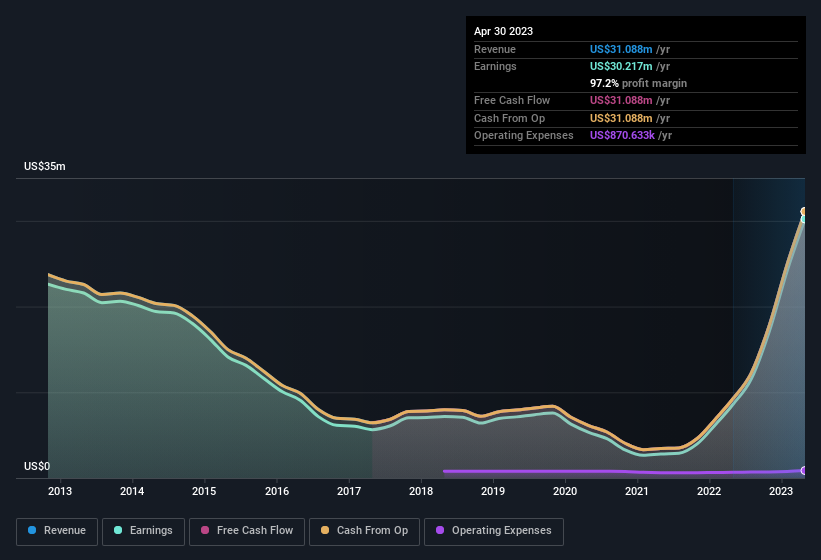
Task: Click the purple Operating Expenses end marker
Action: tap(803, 470)
